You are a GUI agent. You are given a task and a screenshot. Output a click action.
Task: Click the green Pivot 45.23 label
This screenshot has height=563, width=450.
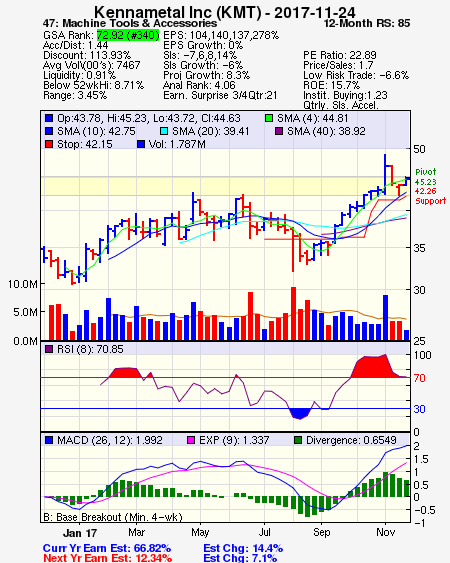tap(426, 177)
